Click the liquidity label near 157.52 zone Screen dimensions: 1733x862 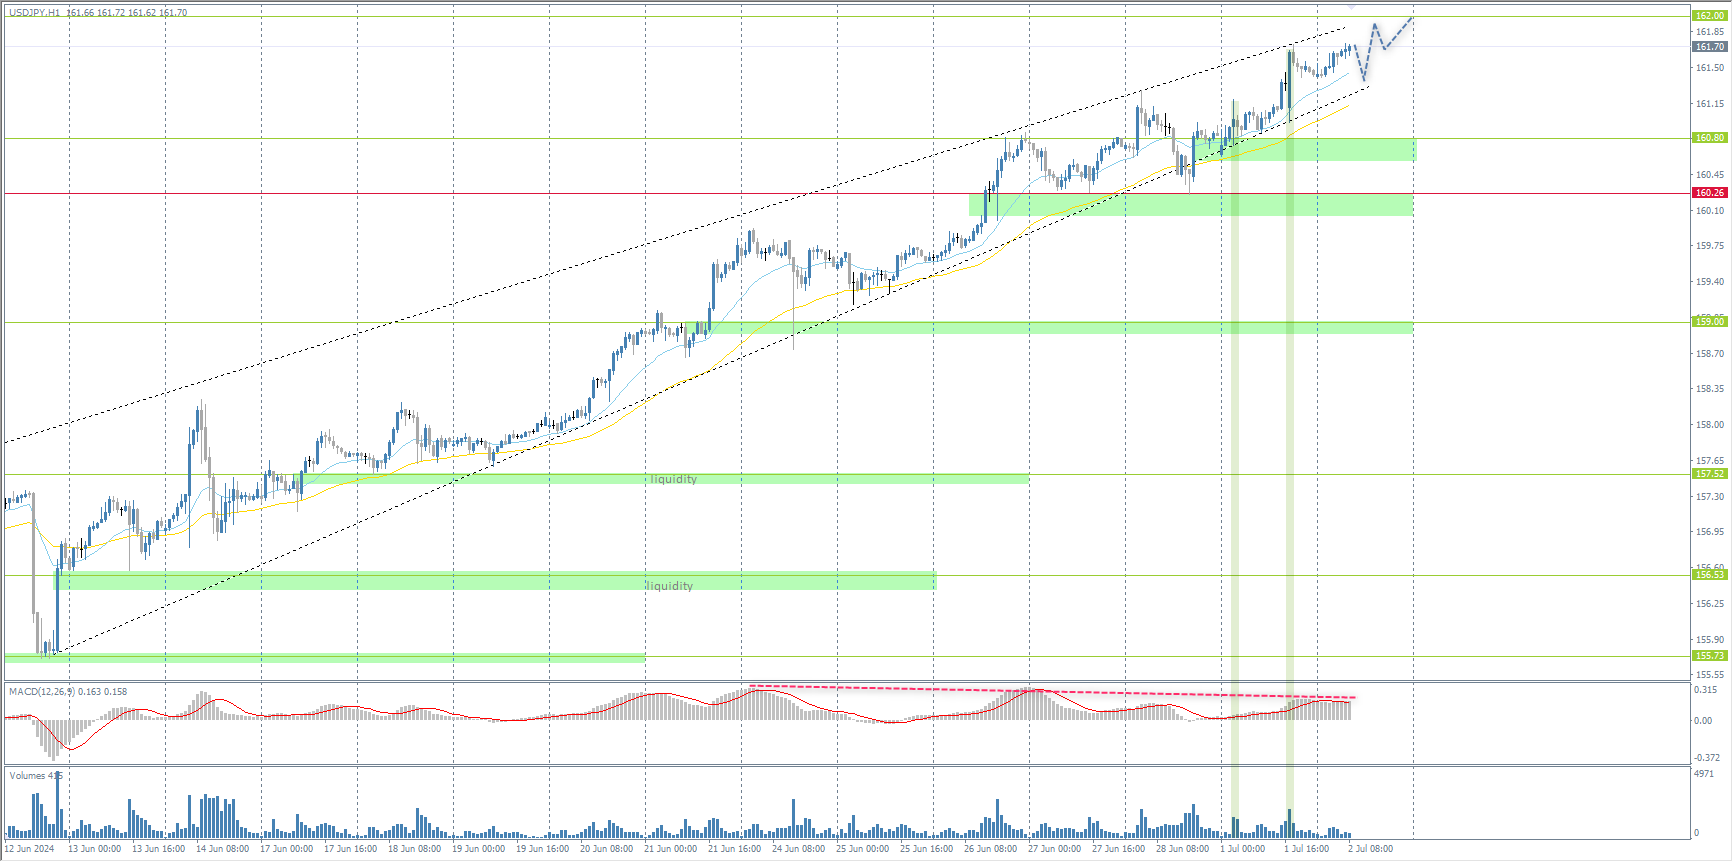tap(674, 479)
